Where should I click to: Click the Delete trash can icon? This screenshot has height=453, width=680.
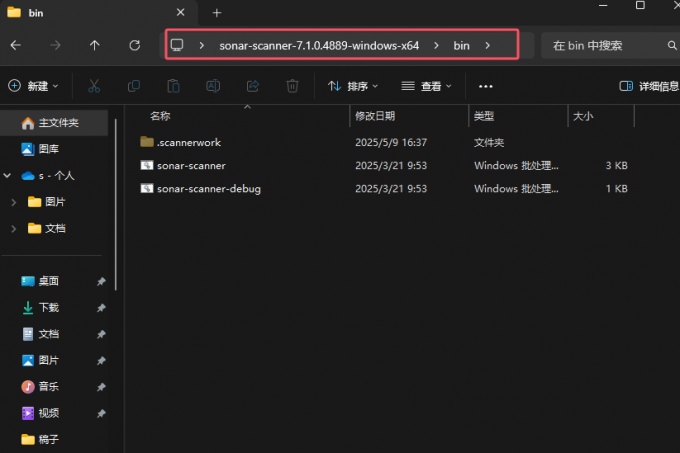(x=292, y=86)
